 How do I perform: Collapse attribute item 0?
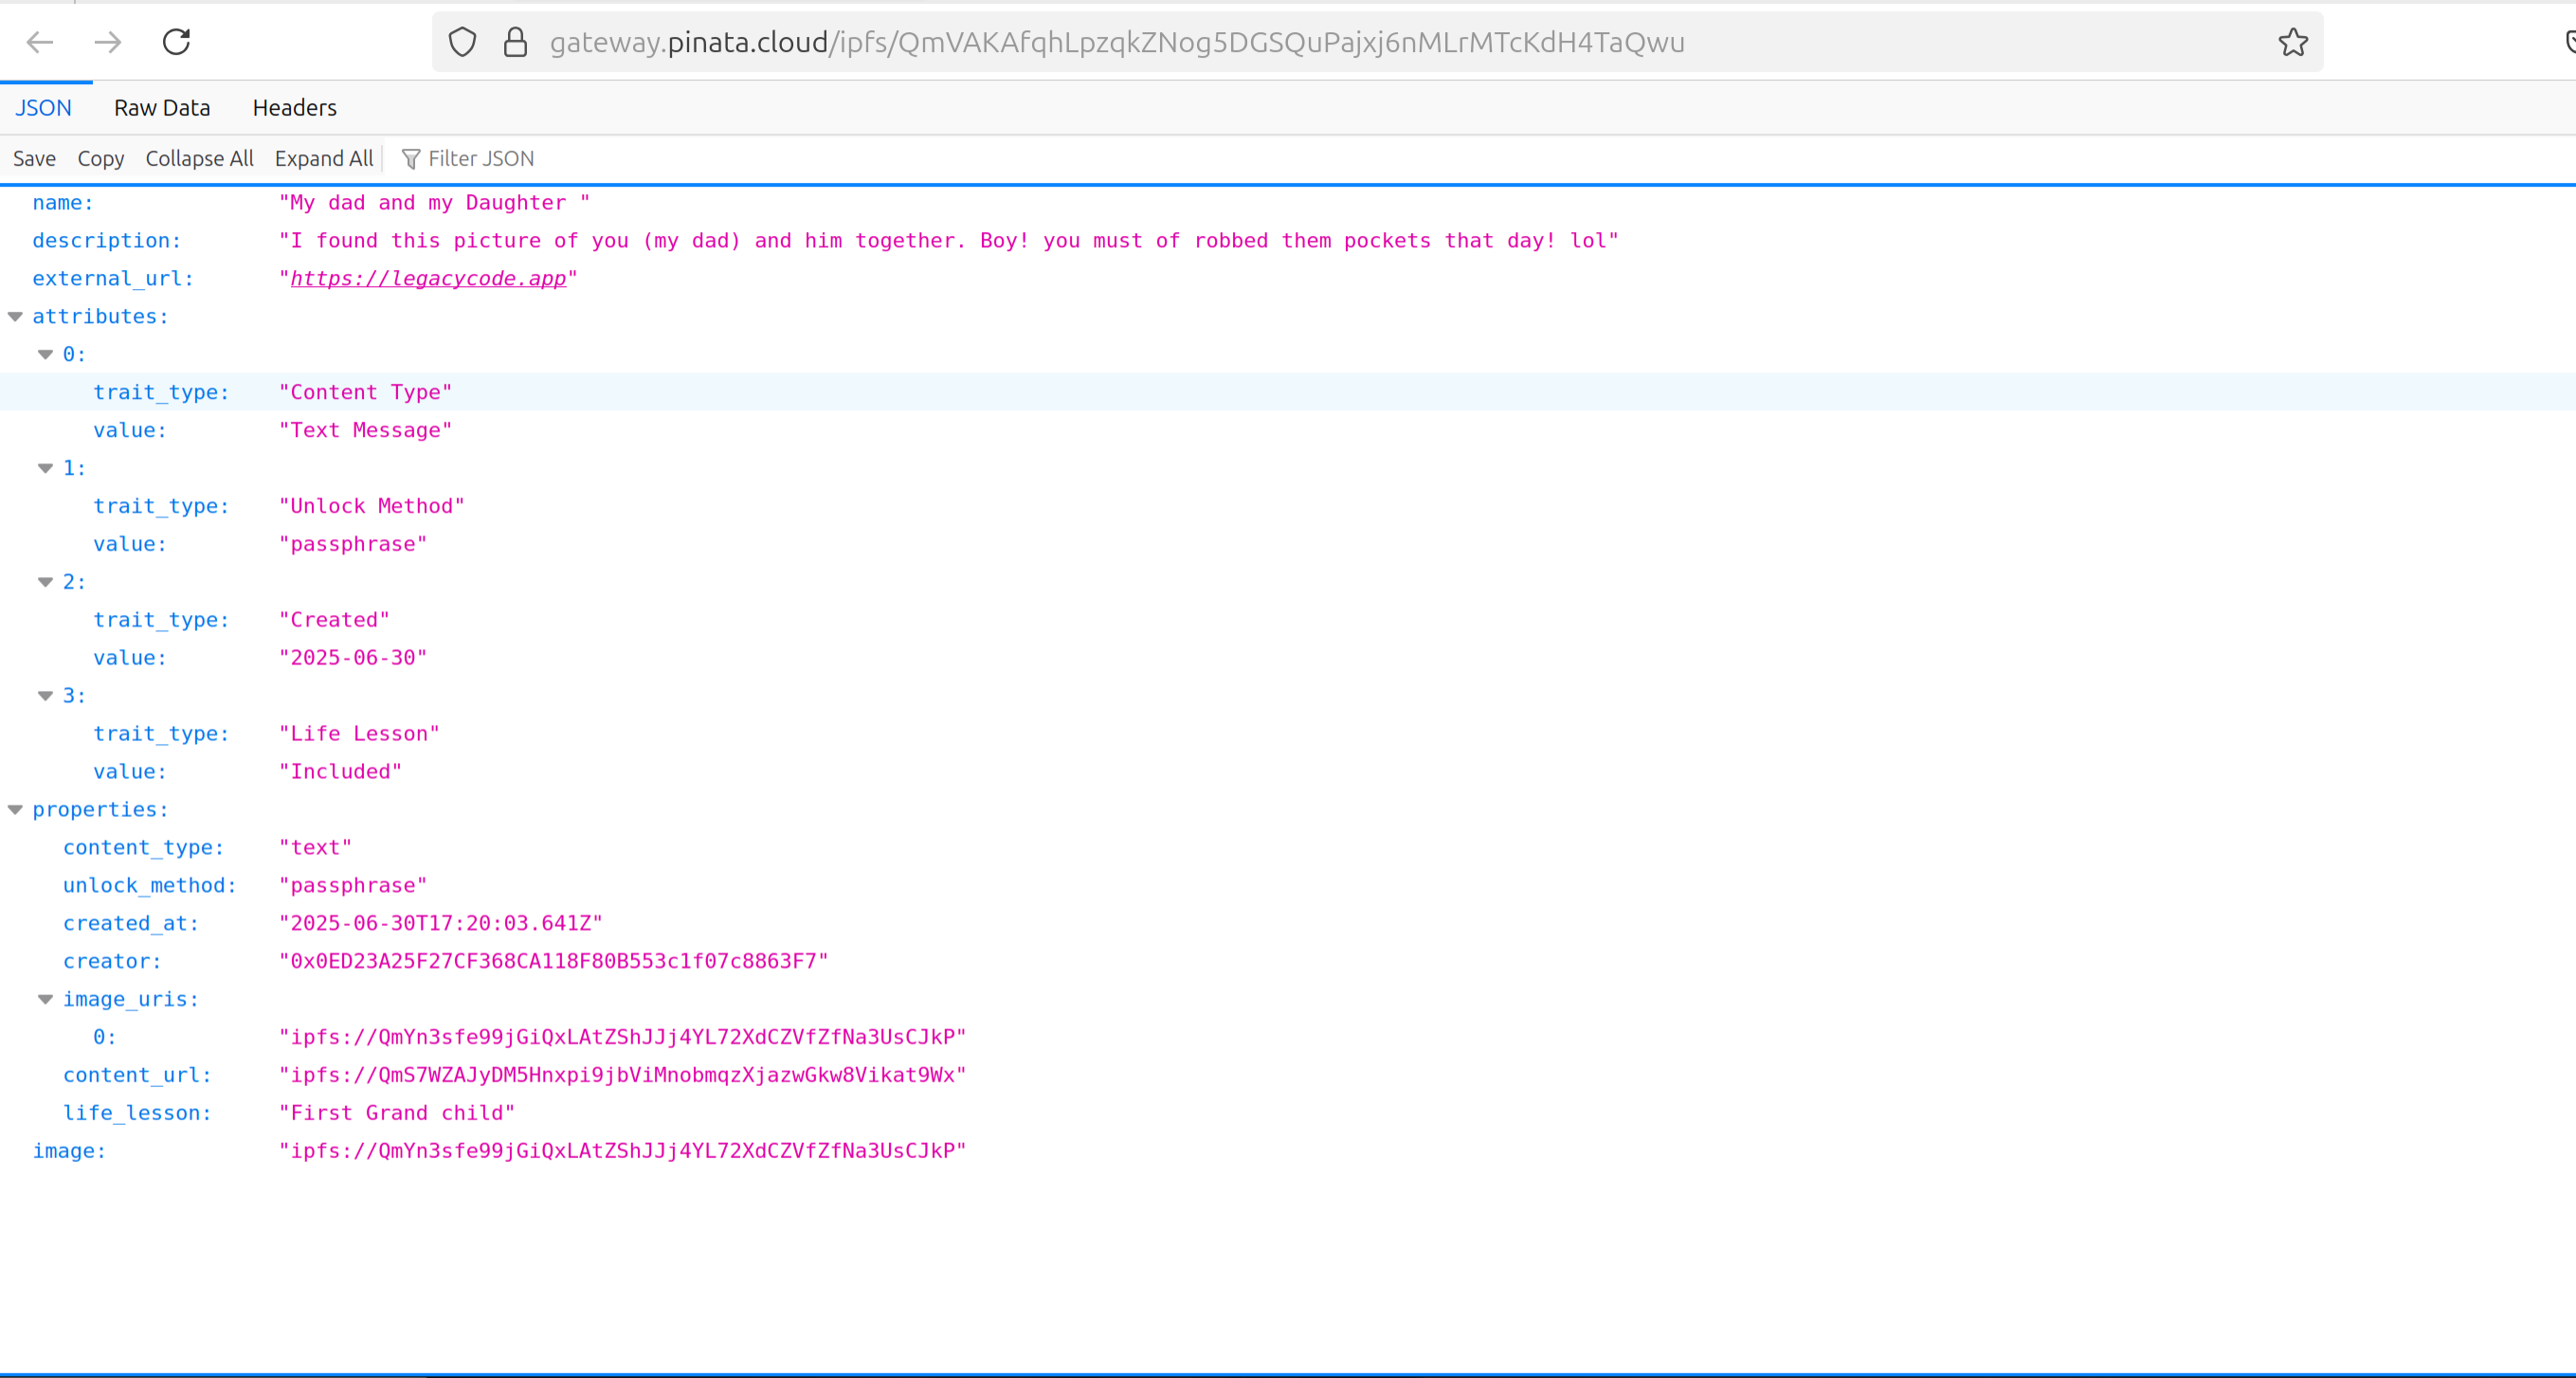(x=45, y=355)
